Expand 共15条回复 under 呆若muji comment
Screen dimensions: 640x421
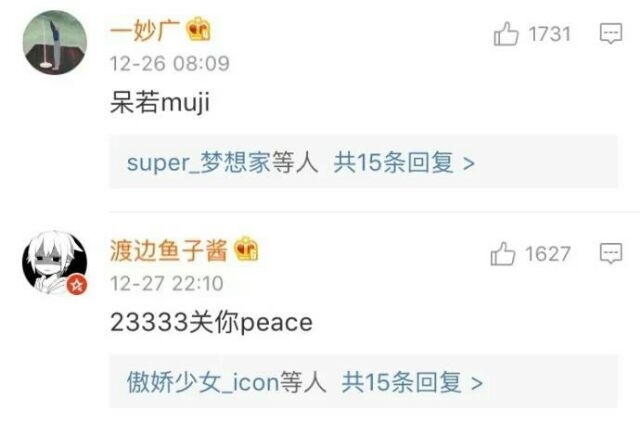point(404,162)
